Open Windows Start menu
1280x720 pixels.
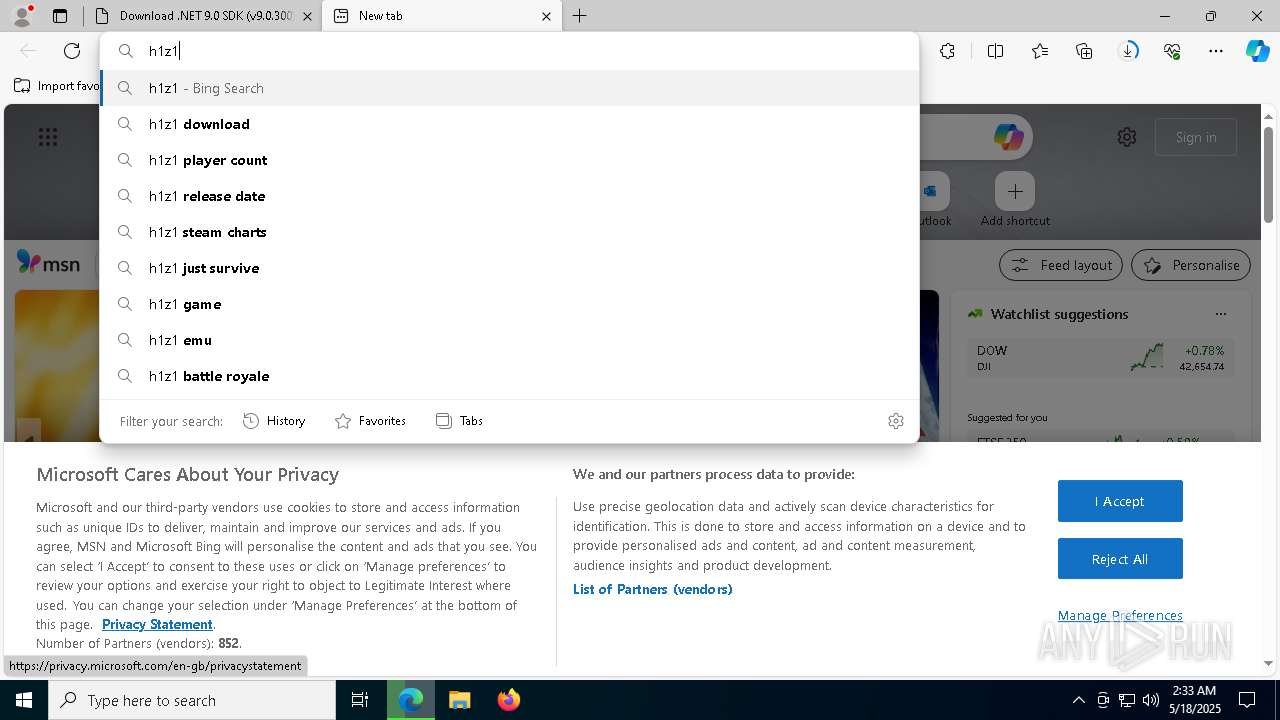tap(24, 700)
